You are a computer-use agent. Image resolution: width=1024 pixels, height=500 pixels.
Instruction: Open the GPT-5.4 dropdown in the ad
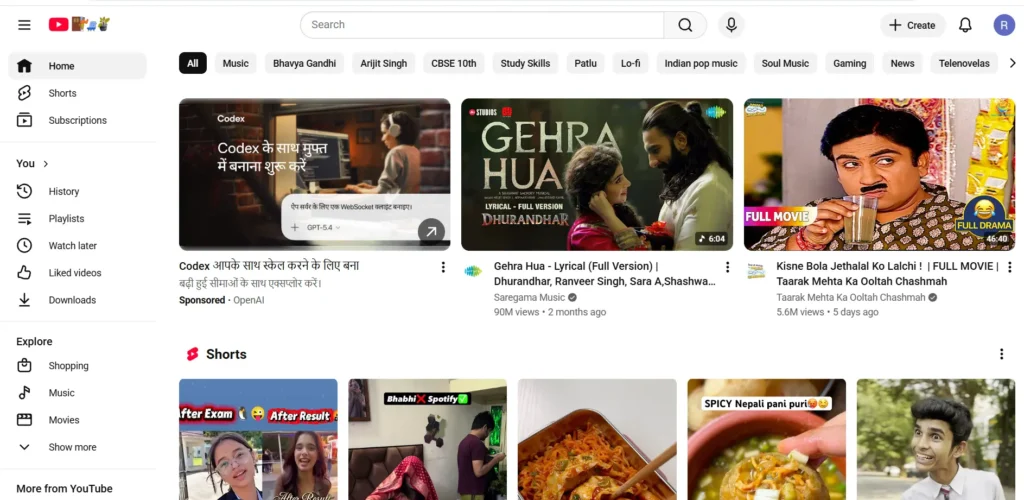click(324, 227)
